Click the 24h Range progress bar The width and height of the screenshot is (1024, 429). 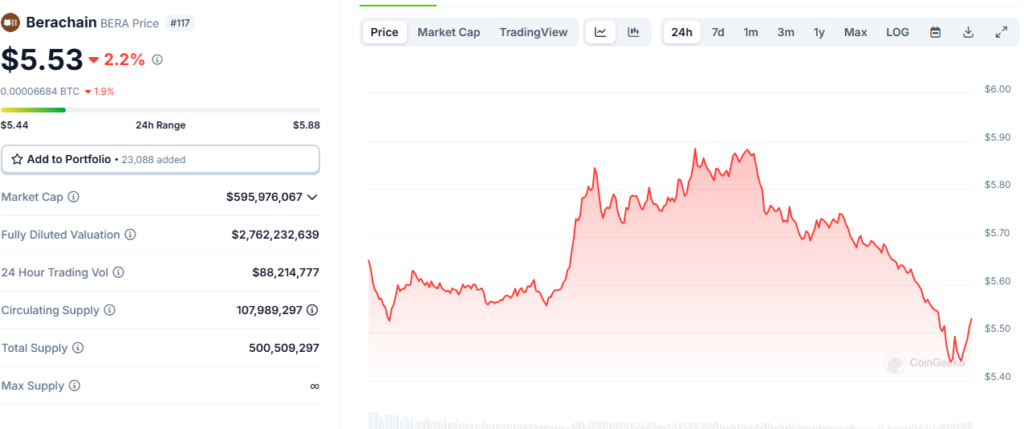161,110
